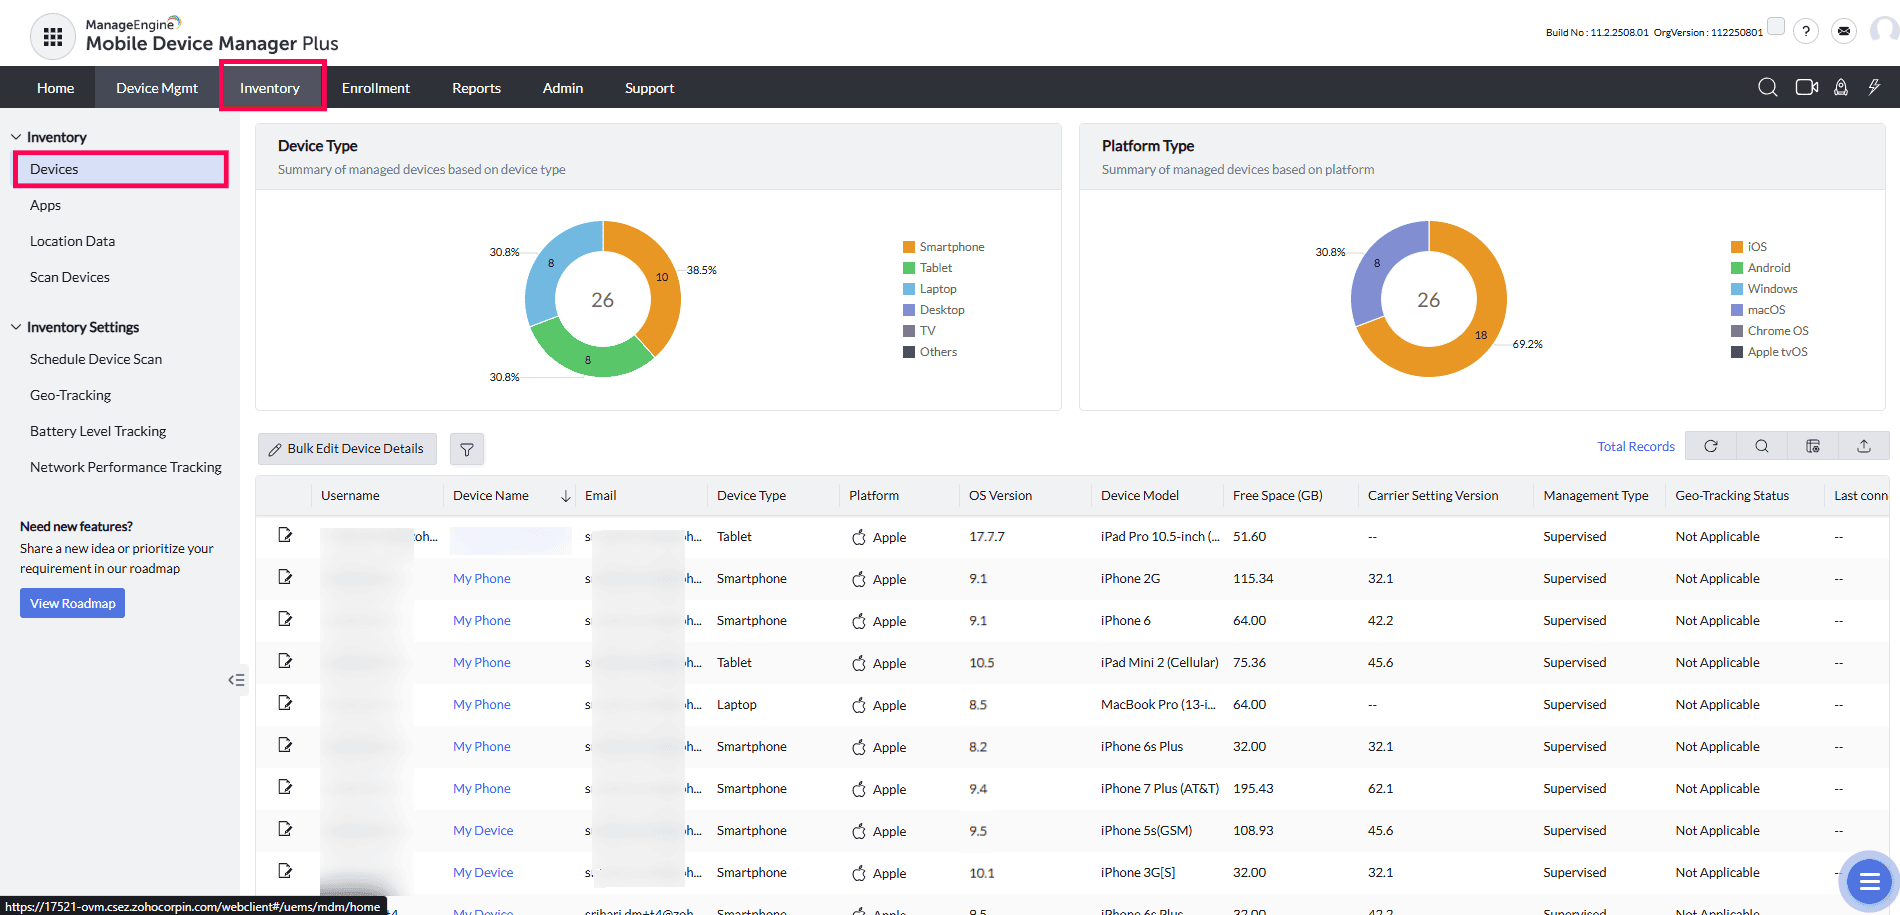Open the filter funnel button
The width and height of the screenshot is (1900, 915).
(467, 450)
